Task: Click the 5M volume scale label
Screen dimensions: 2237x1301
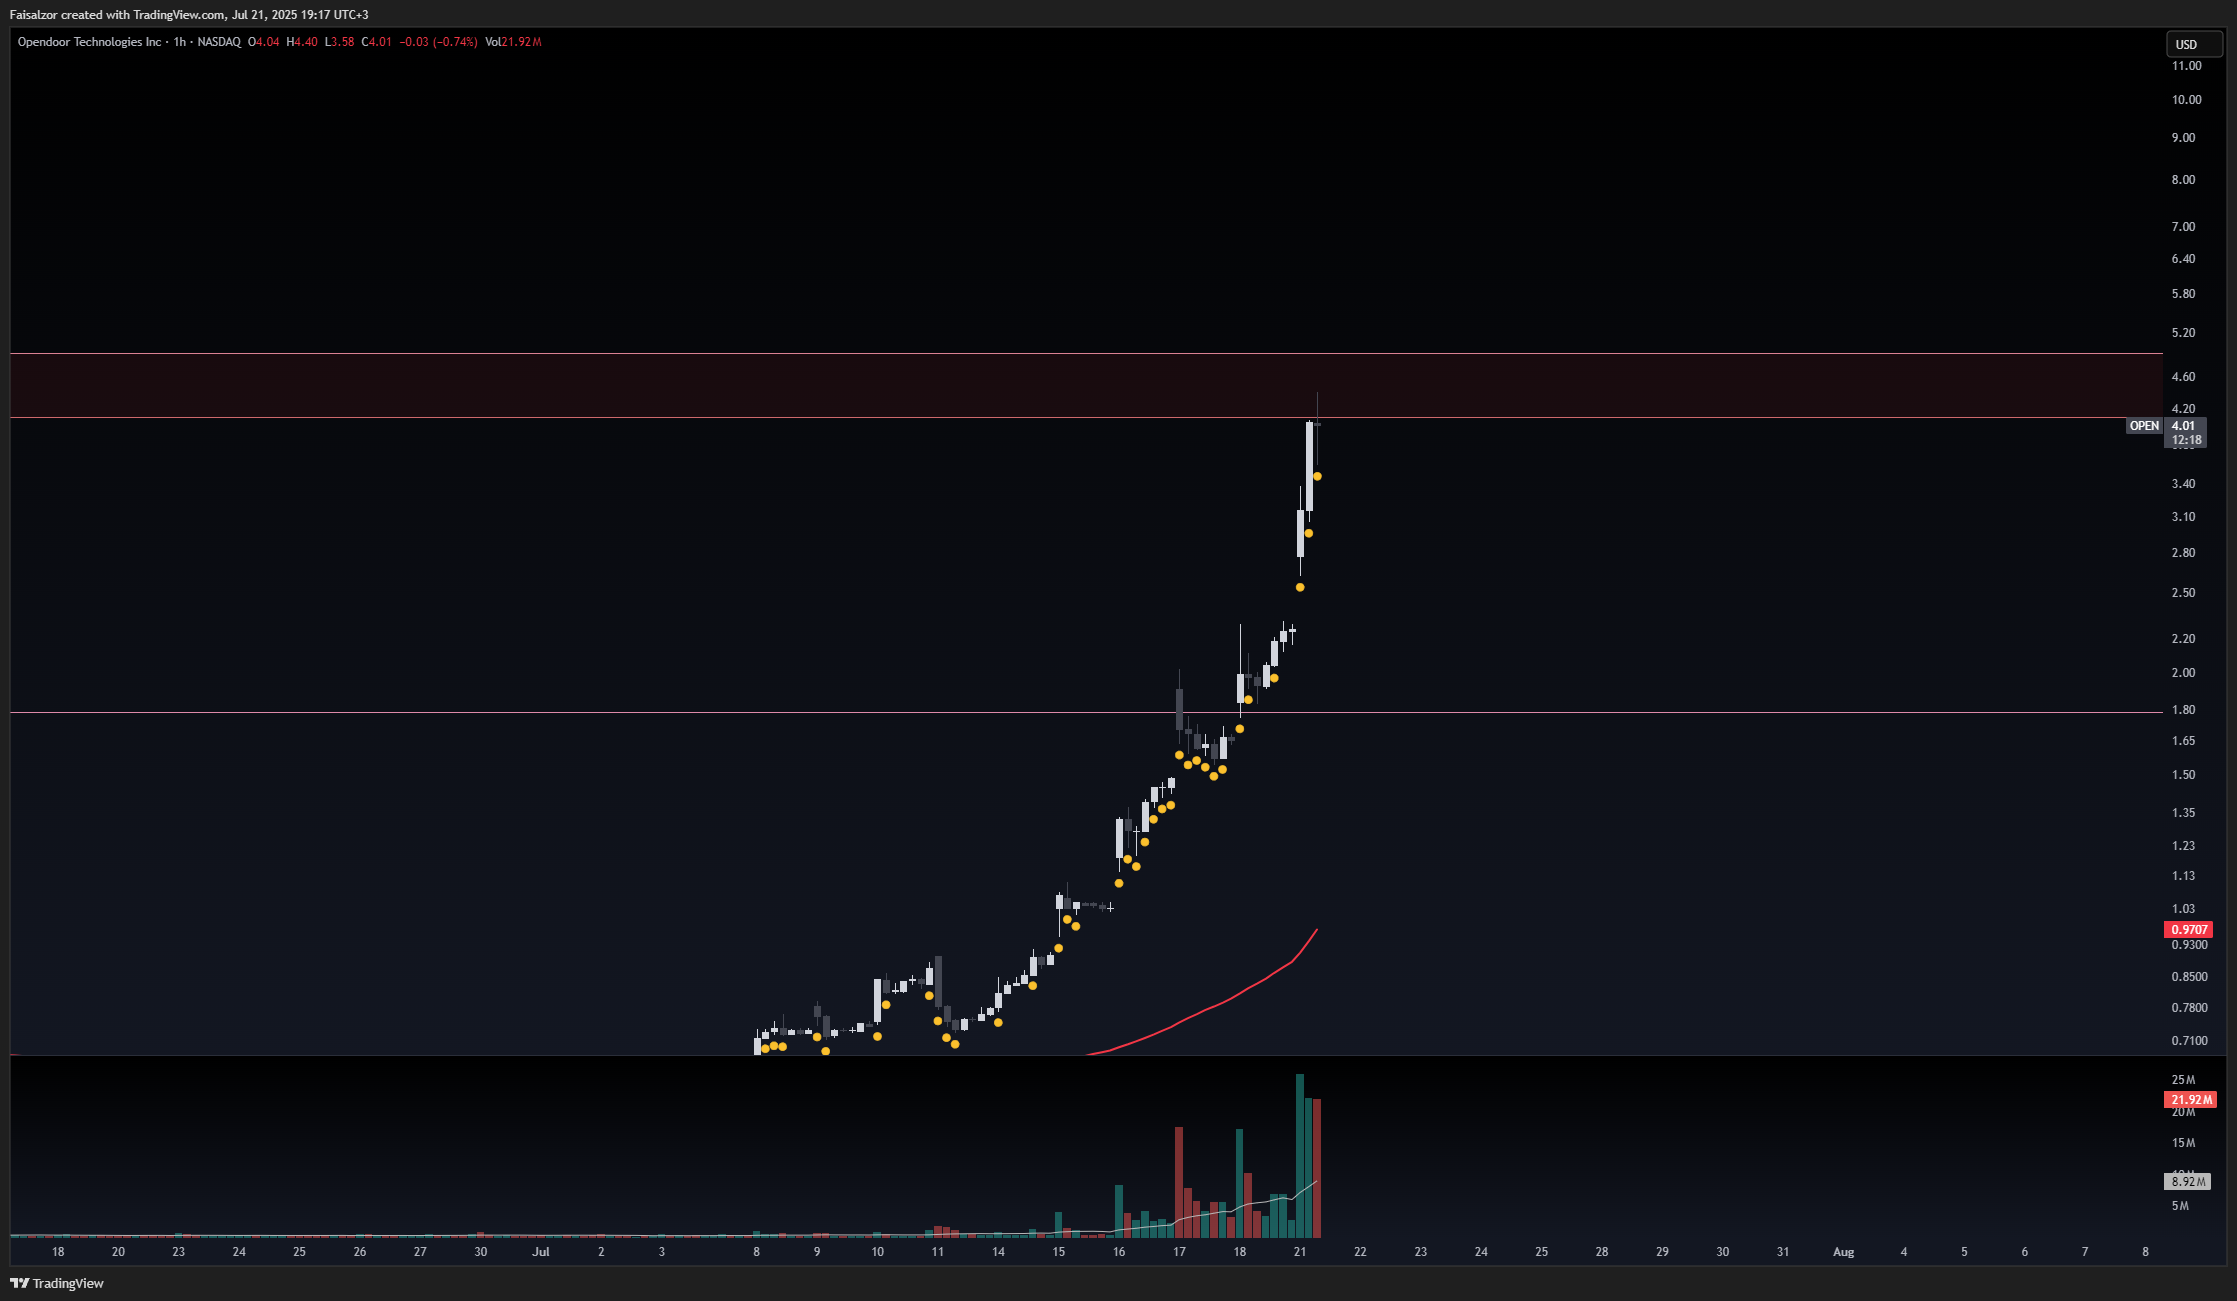Action: (2180, 1206)
